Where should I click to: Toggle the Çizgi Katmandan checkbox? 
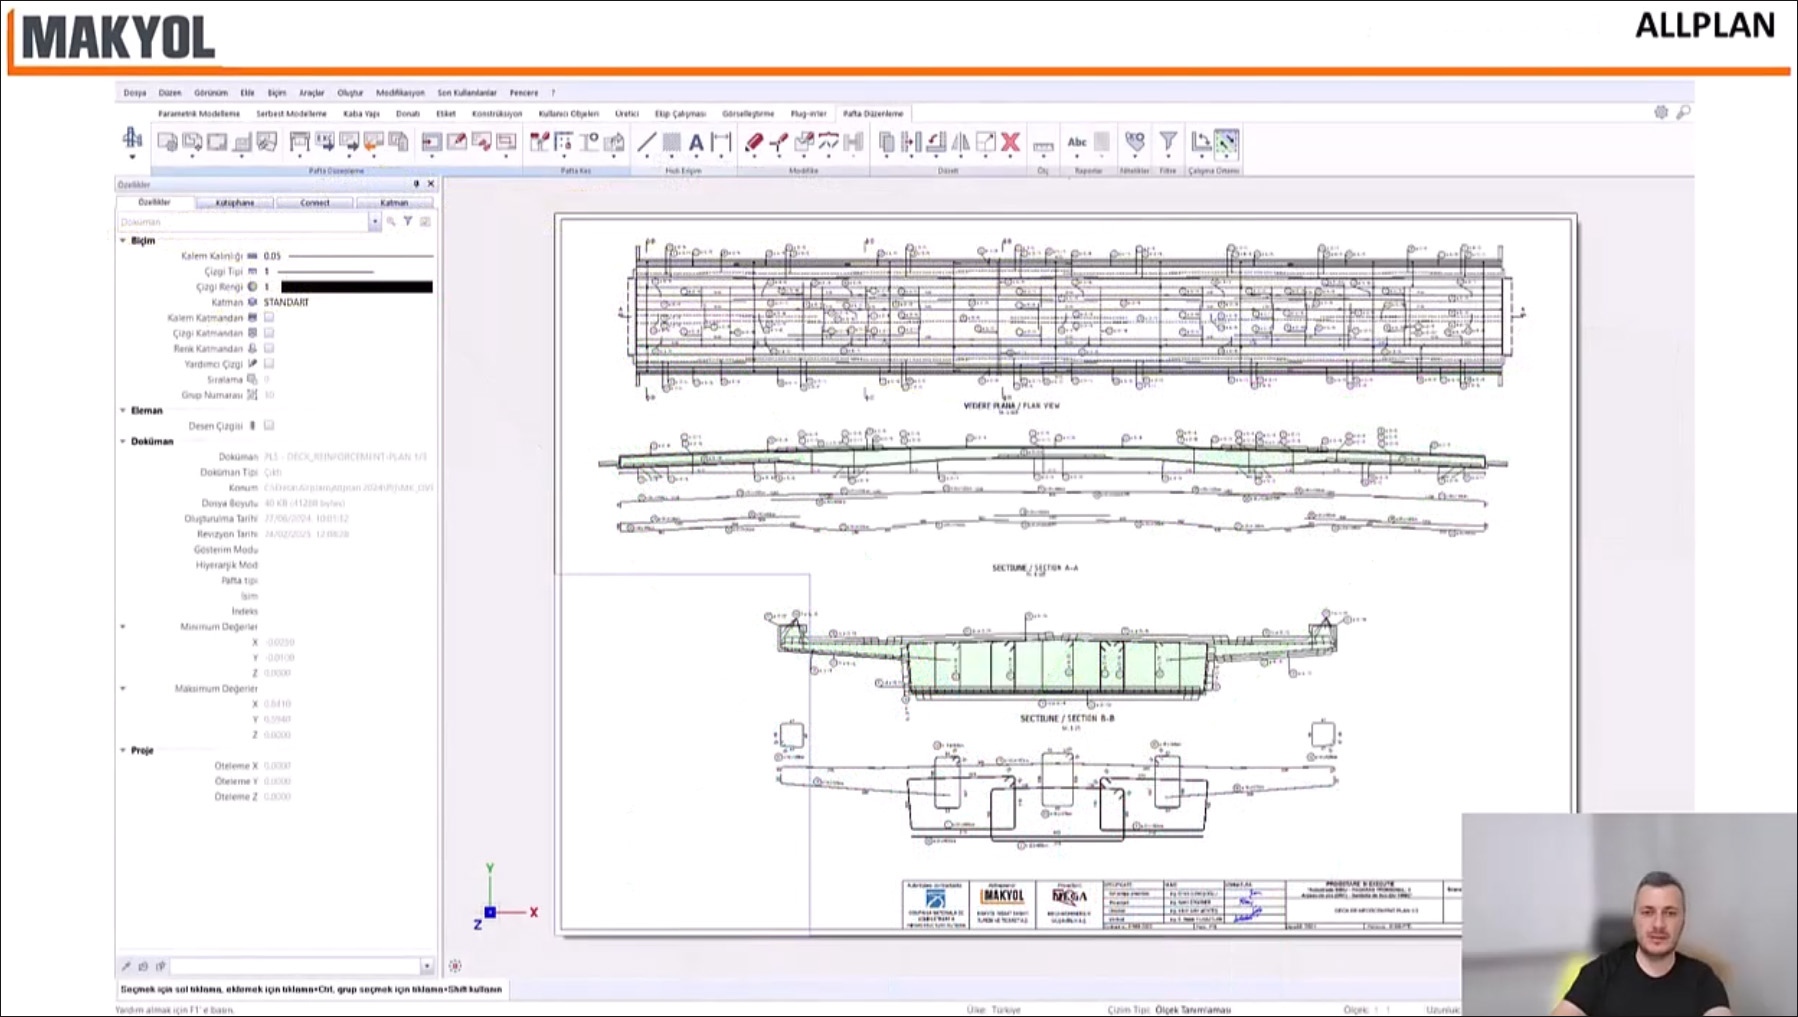pos(269,333)
